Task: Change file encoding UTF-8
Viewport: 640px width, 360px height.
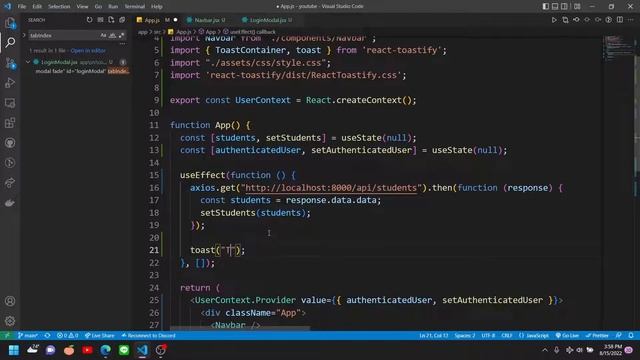Action: [x=488, y=336]
